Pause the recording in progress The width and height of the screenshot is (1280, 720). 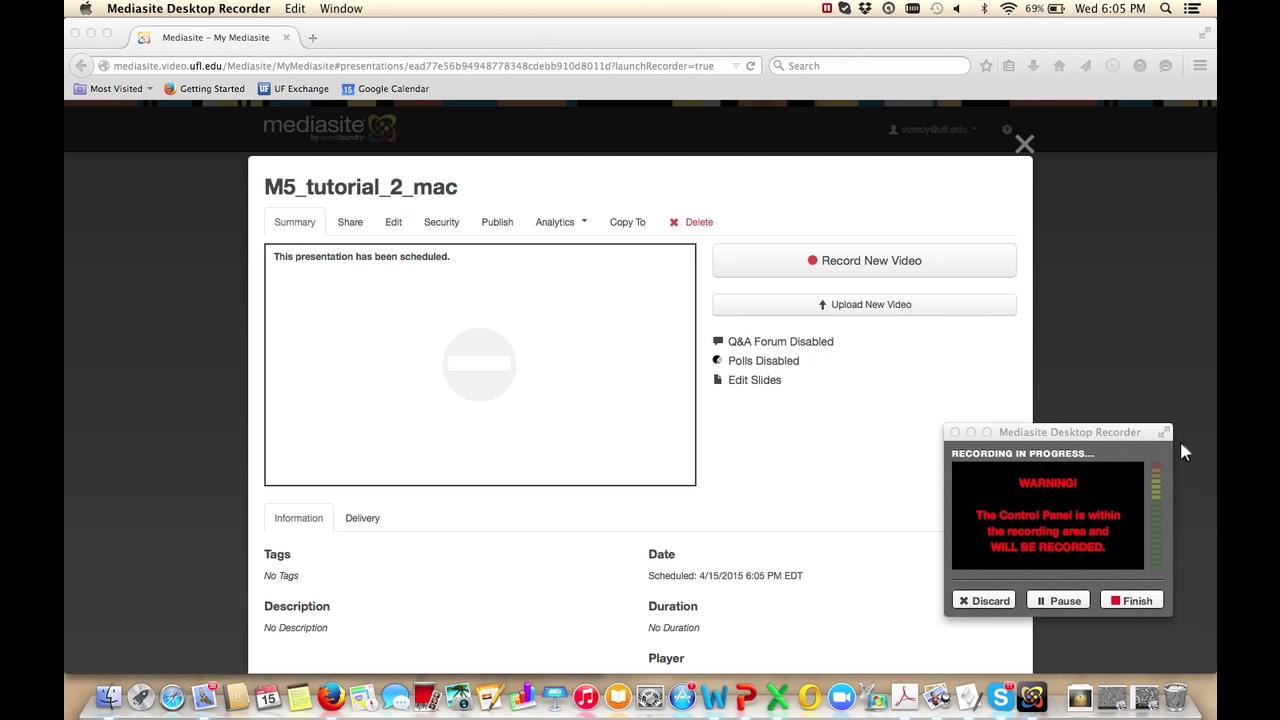point(1058,600)
